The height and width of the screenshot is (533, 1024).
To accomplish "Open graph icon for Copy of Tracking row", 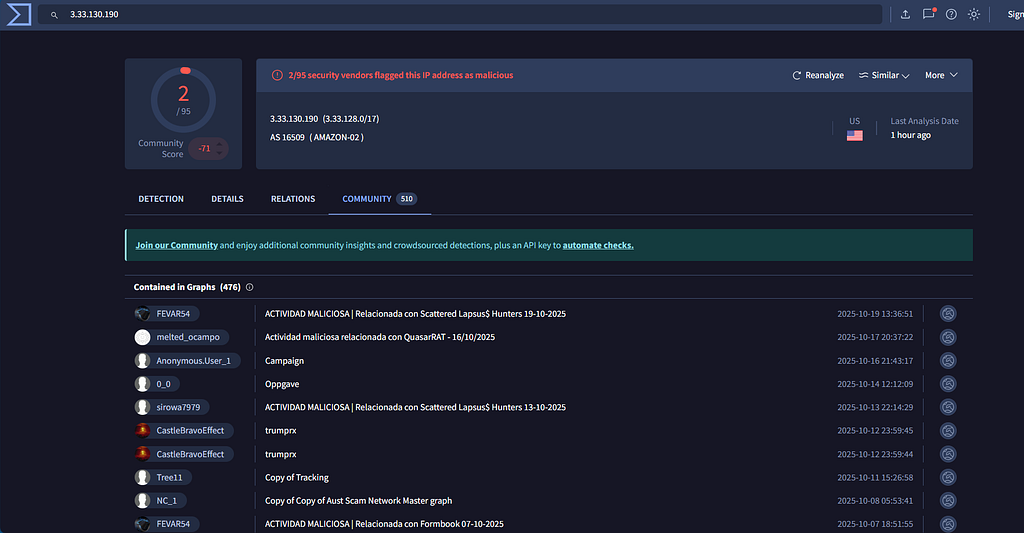I will [x=948, y=477].
